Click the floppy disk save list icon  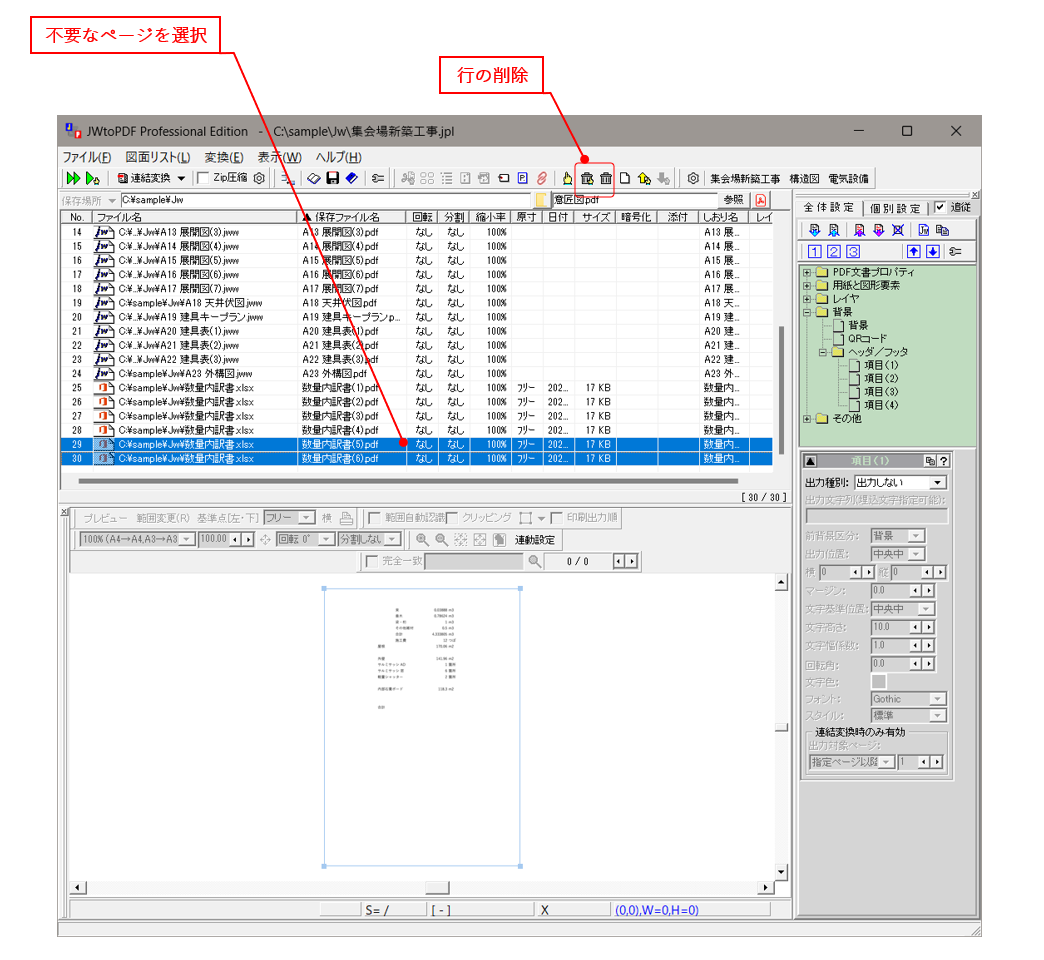pyautogui.click(x=332, y=178)
